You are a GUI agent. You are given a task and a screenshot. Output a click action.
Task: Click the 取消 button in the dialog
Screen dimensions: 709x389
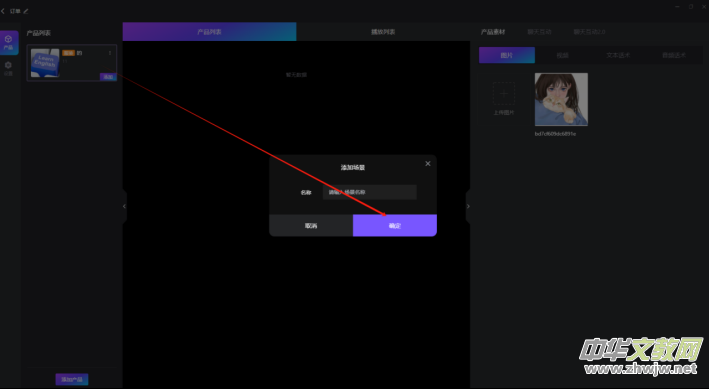311,225
